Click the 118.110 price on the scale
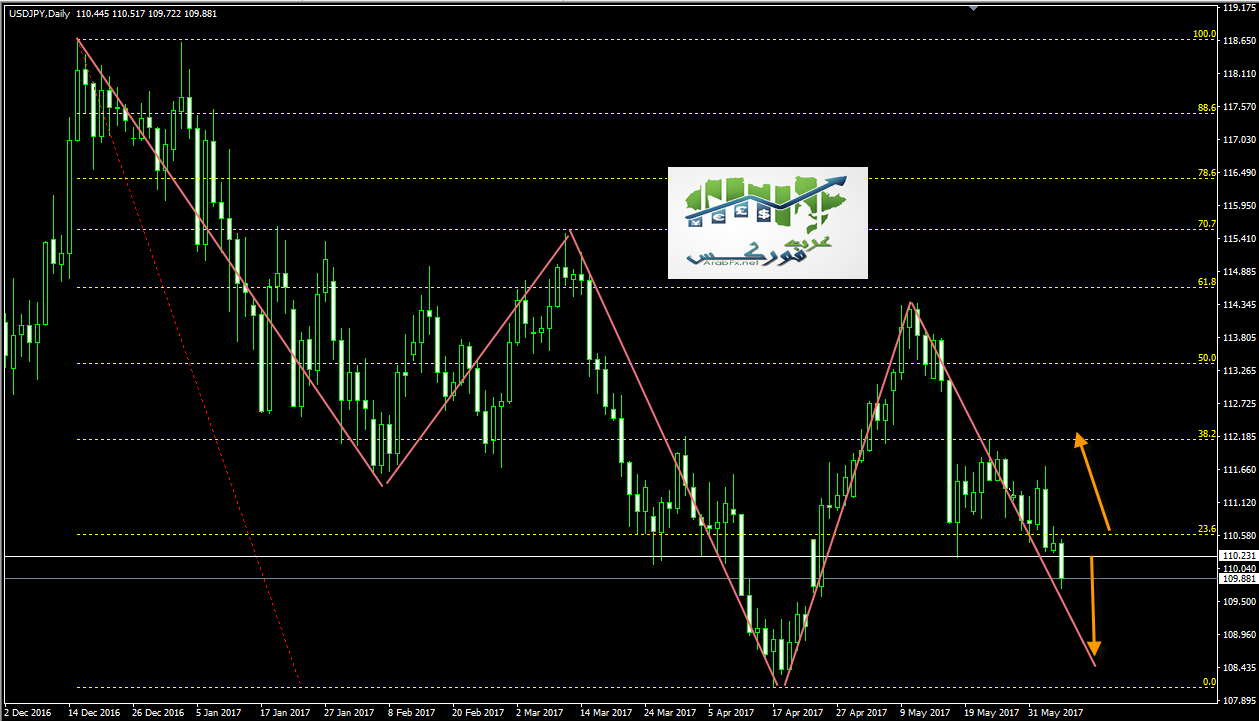 pos(1240,74)
